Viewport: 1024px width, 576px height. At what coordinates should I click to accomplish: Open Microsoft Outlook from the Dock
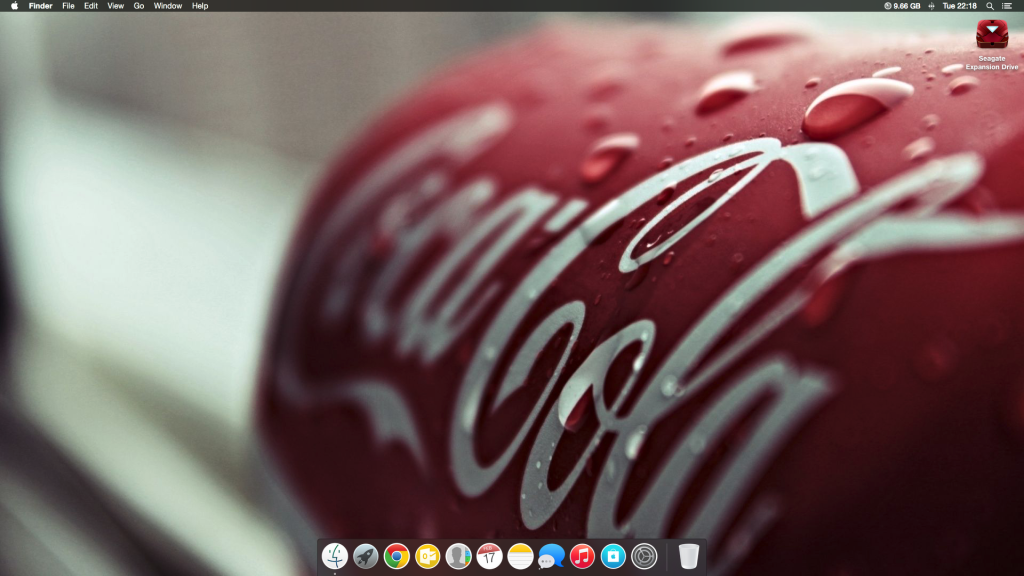point(428,556)
